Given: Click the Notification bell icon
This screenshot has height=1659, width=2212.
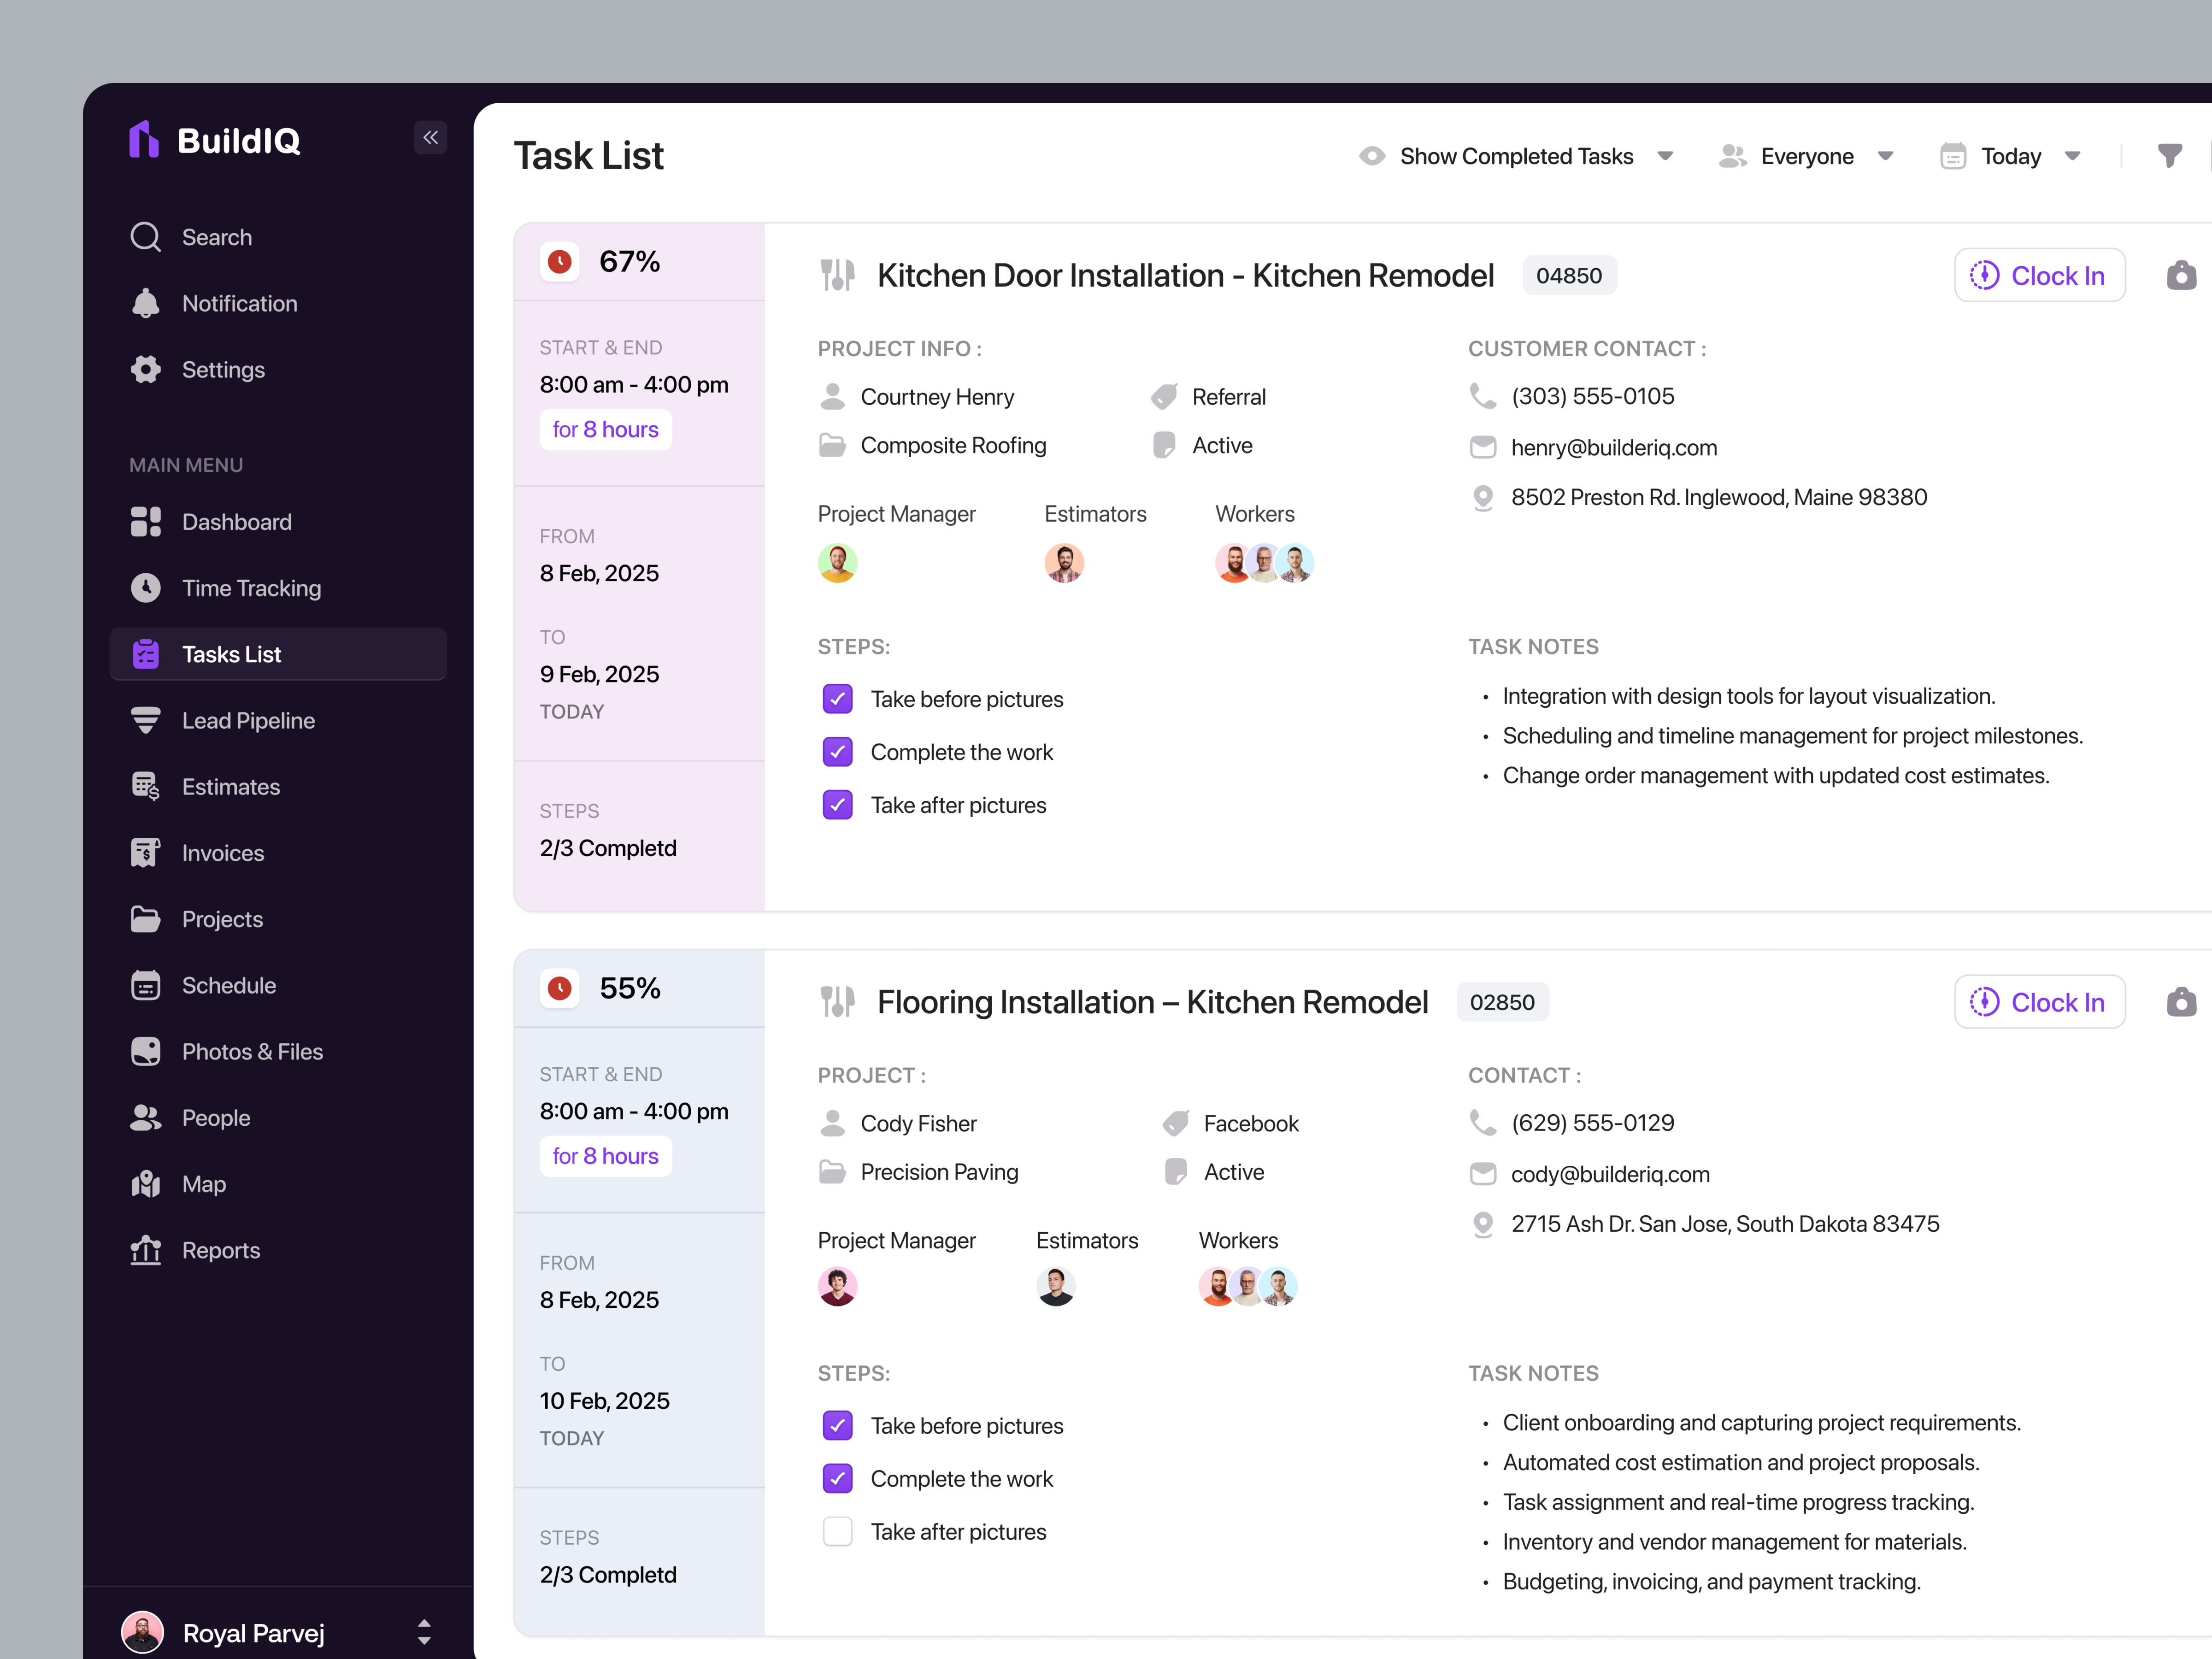Looking at the screenshot, I should 146,303.
